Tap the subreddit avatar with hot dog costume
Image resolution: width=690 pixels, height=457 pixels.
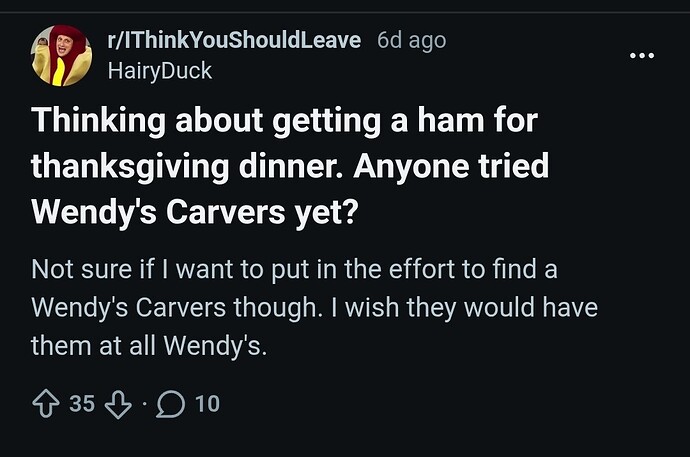pos(58,55)
